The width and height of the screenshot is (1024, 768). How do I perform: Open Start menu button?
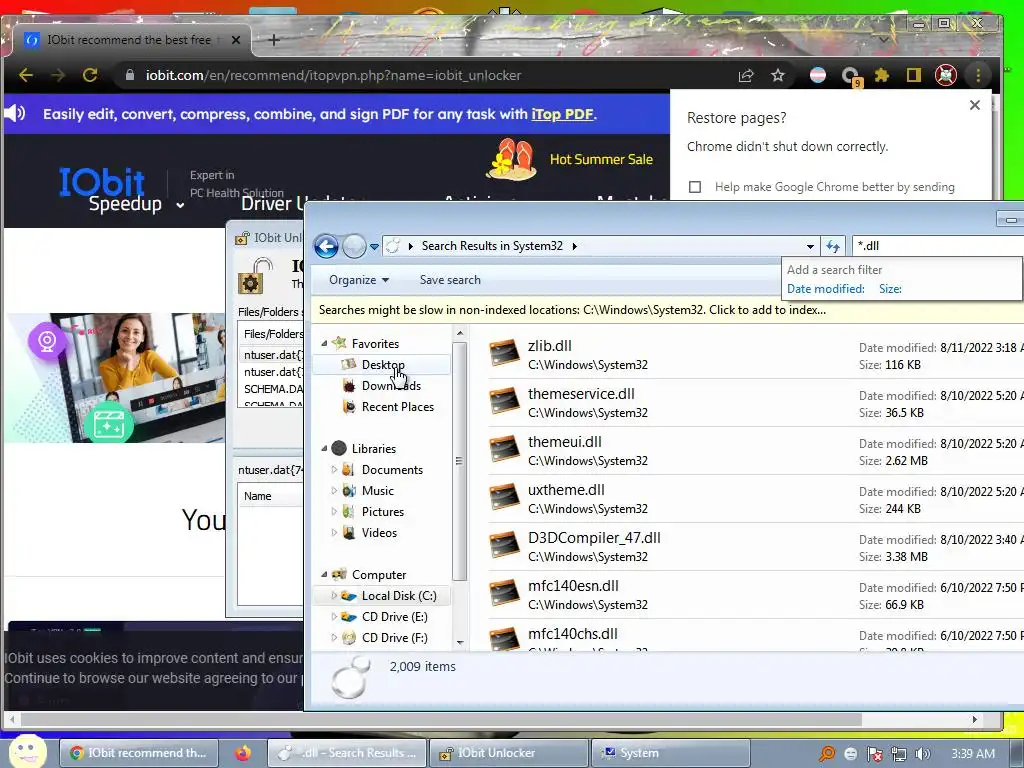point(27,752)
